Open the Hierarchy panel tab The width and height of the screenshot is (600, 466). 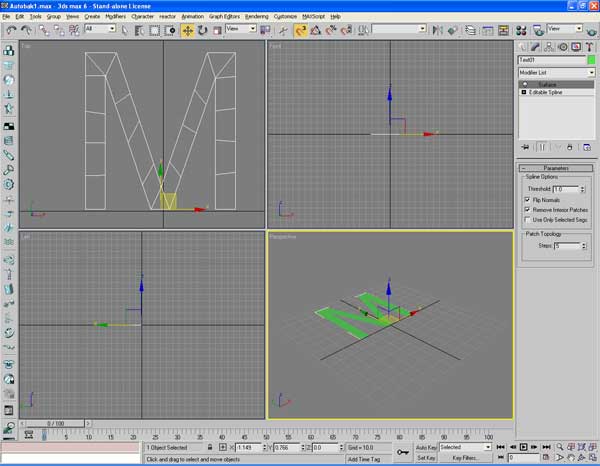[549, 47]
